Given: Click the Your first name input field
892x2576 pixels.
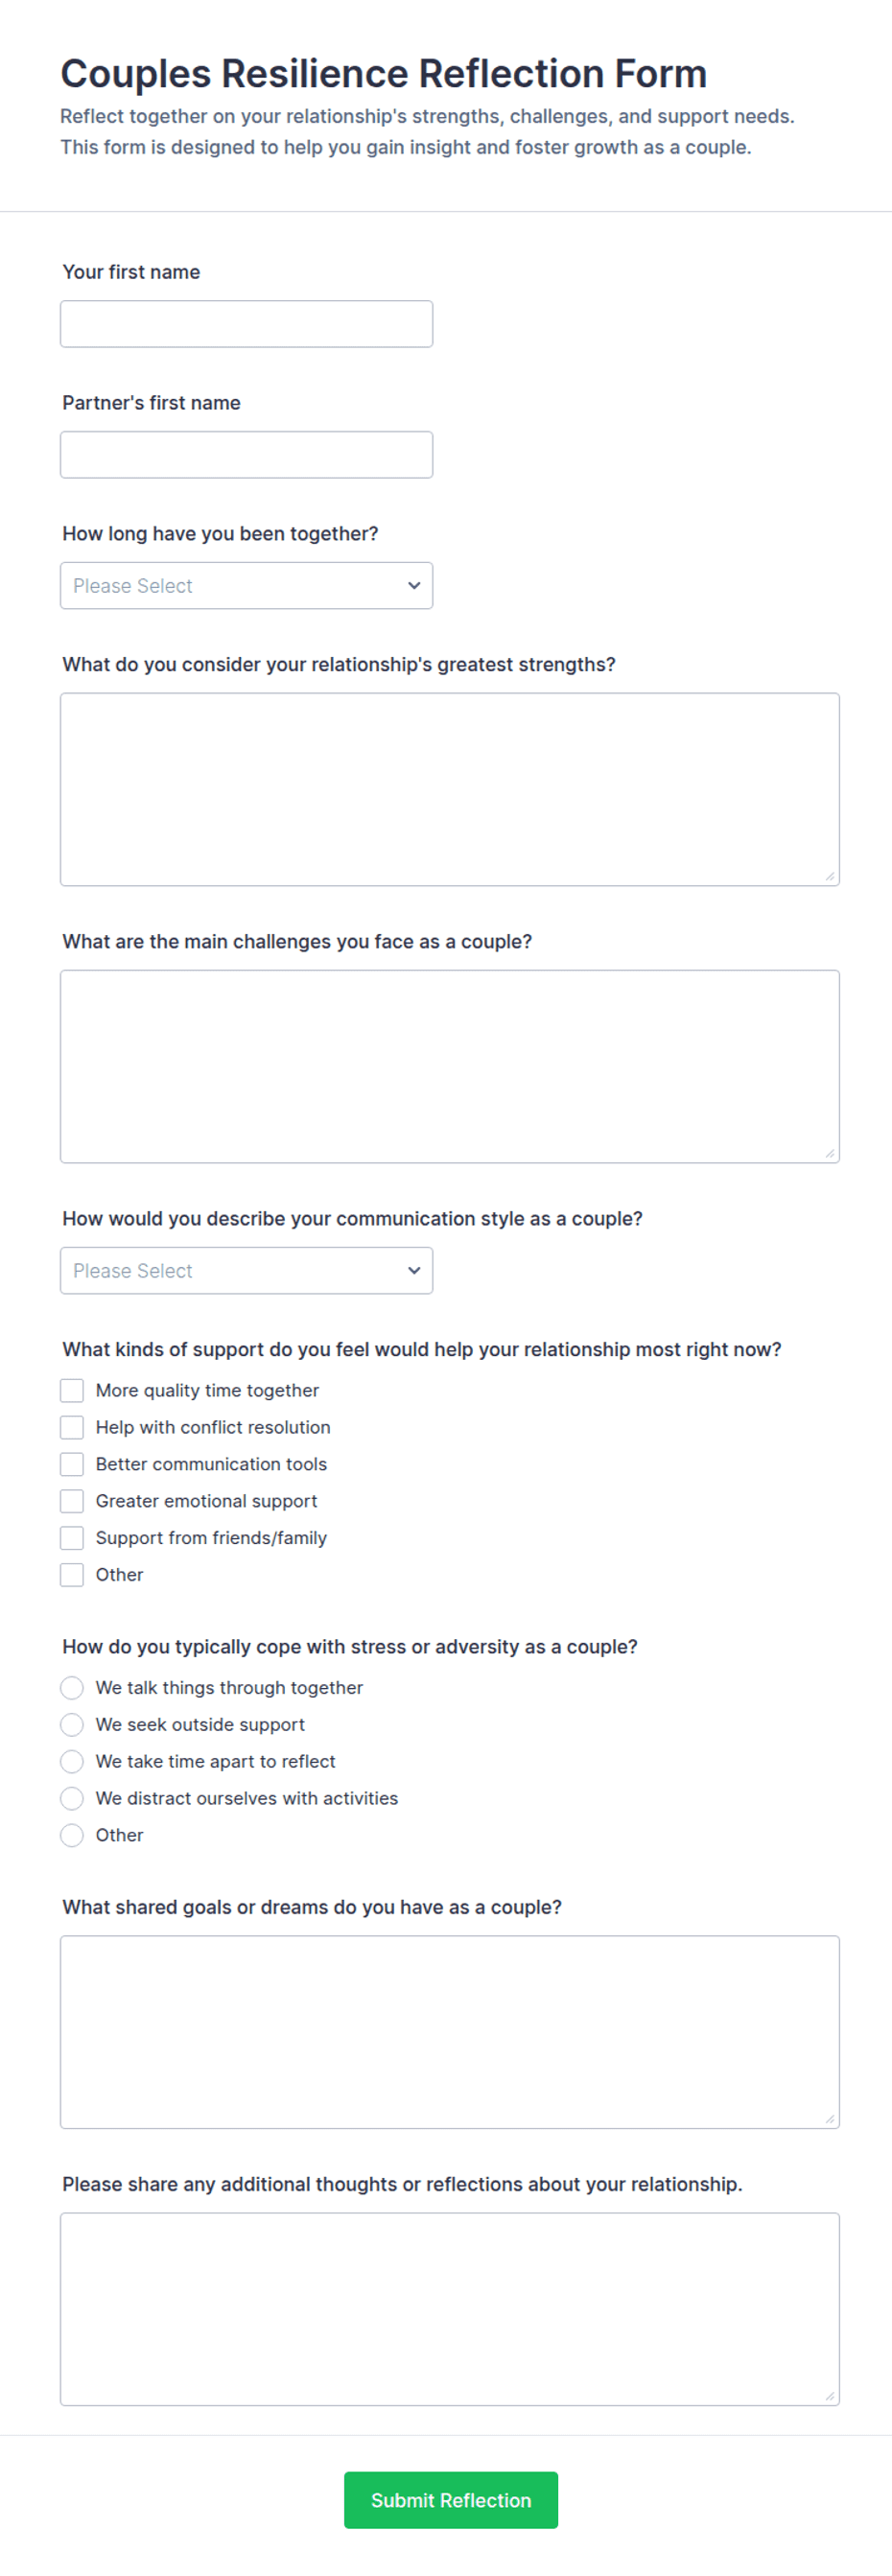Looking at the screenshot, I should [246, 324].
